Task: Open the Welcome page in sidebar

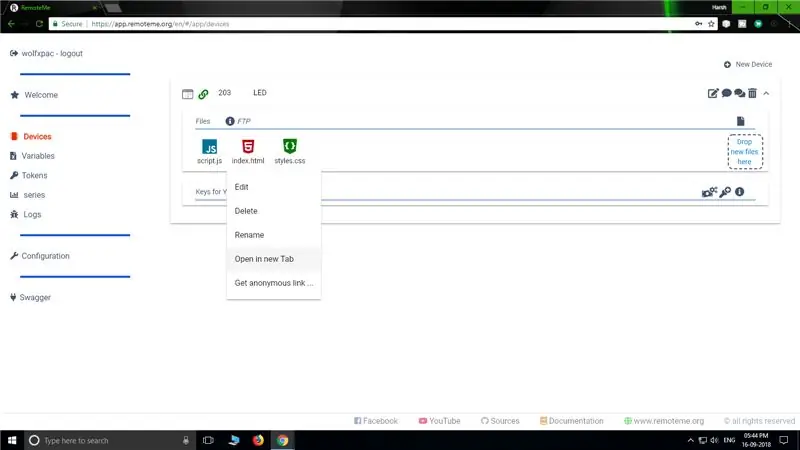Action: (x=34, y=95)
